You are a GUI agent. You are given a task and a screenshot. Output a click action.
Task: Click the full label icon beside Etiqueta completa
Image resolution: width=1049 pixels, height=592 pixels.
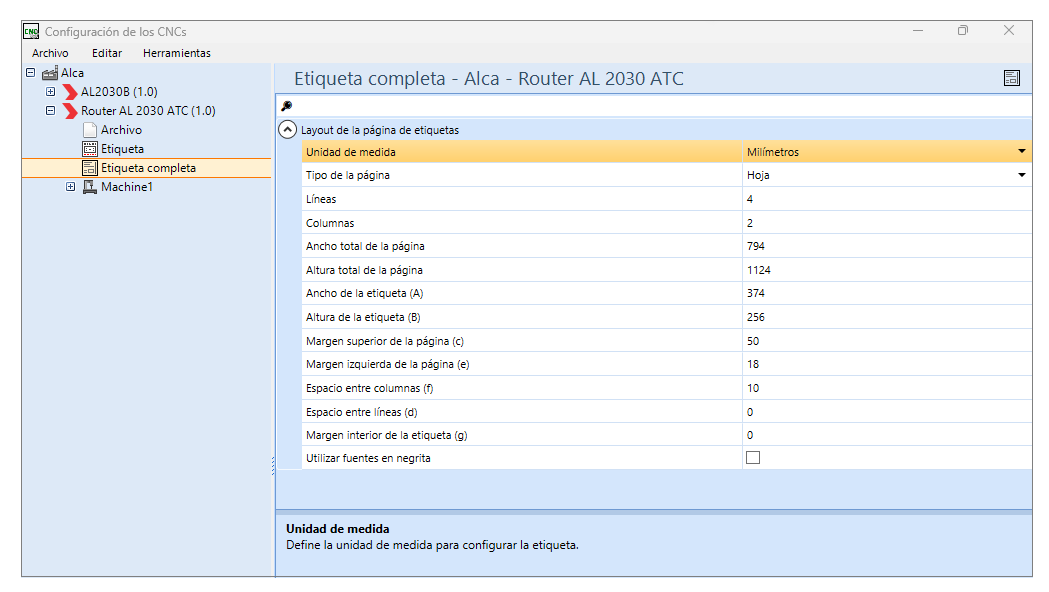[90, 168]
